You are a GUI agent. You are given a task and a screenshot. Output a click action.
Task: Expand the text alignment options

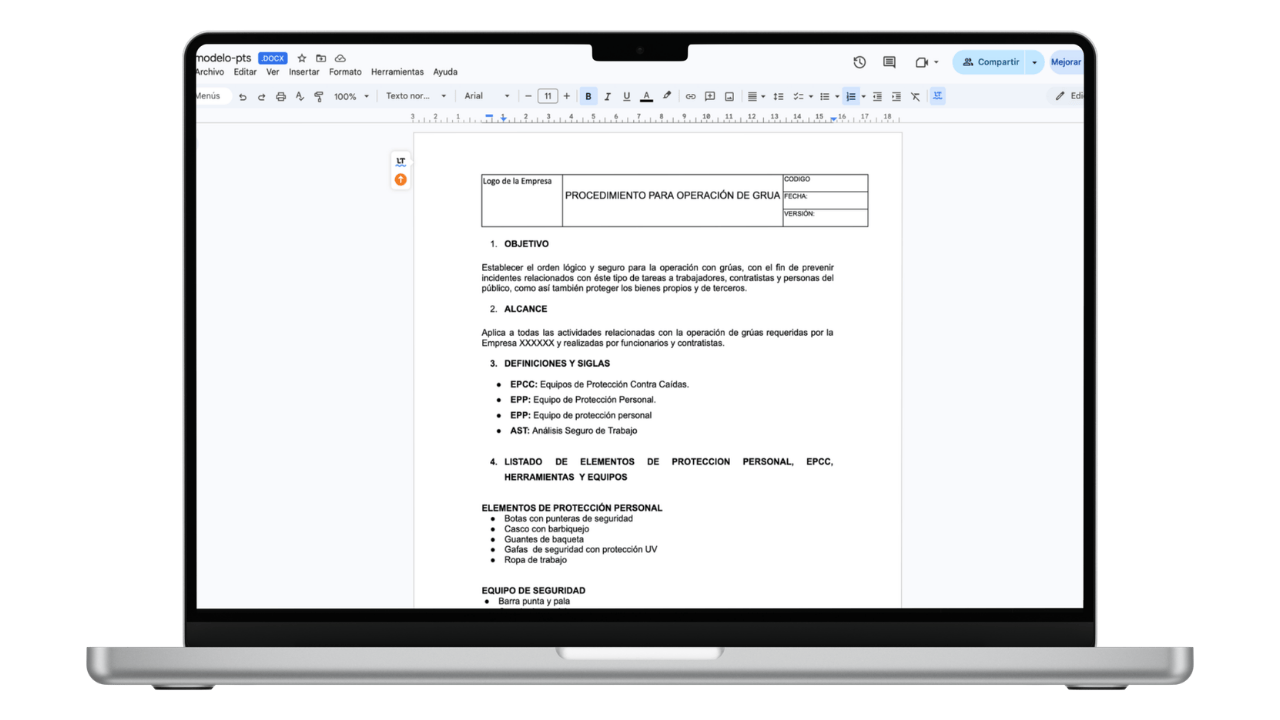pos(761,96)
